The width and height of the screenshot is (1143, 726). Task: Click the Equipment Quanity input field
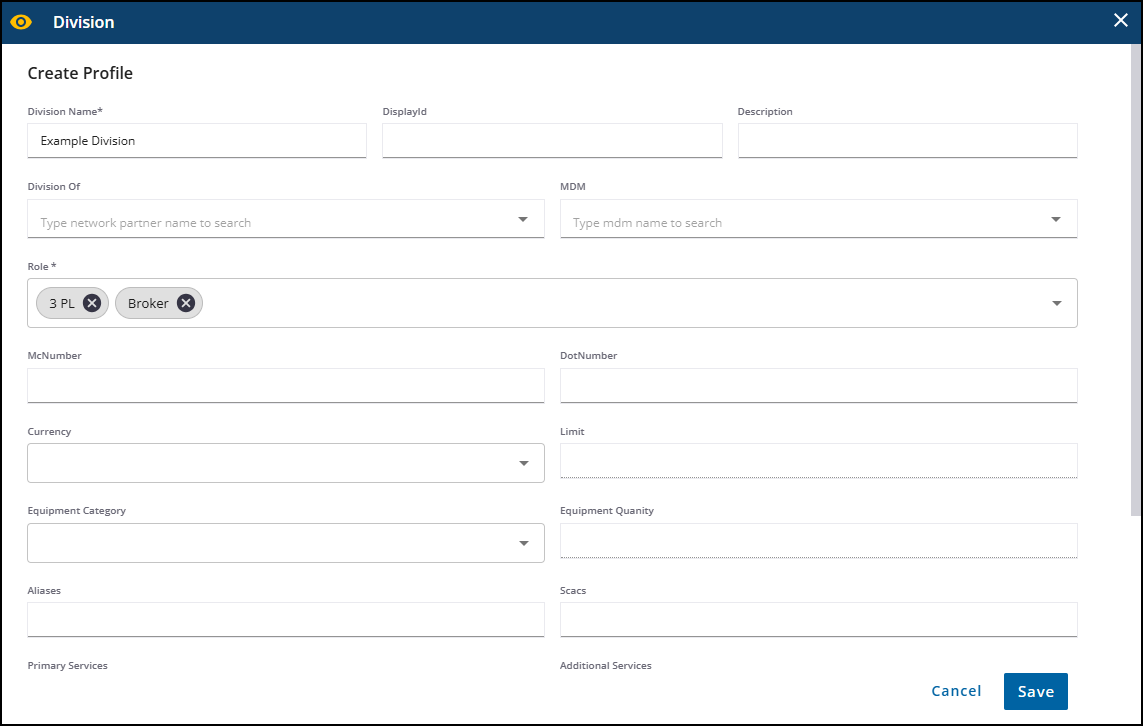coord(818,540)
